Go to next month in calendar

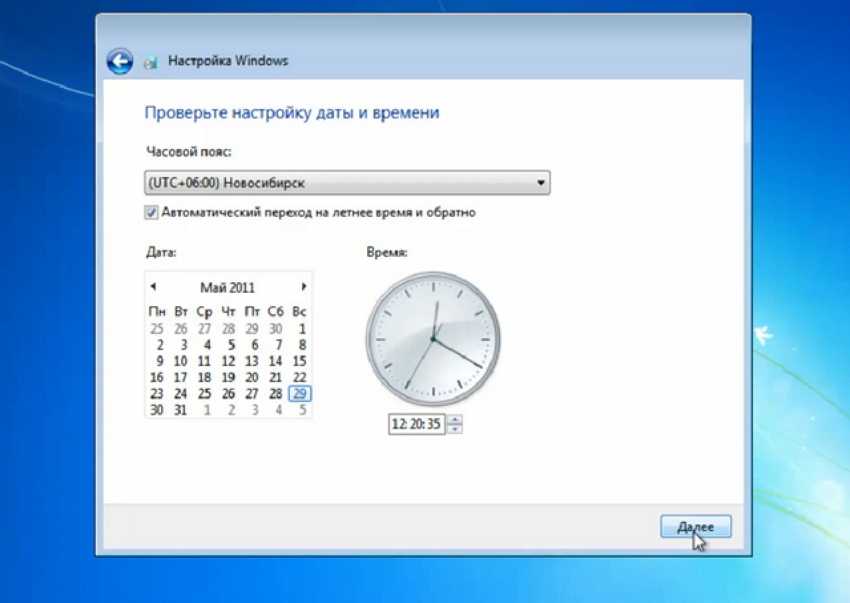point(304,287)
